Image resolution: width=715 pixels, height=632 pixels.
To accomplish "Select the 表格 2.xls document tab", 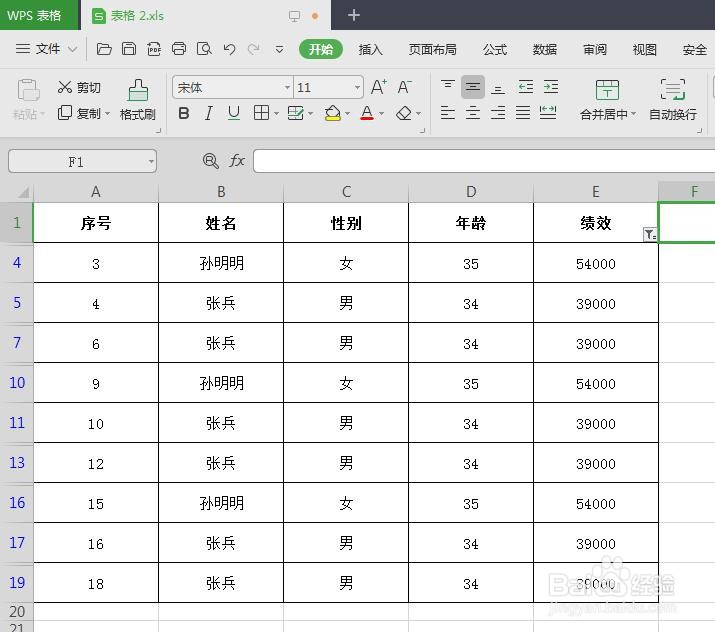I will click(x=205, y=16).
